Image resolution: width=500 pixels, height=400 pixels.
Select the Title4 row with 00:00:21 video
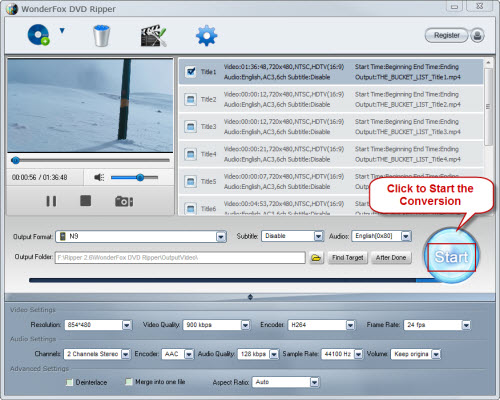click(331, 154)
